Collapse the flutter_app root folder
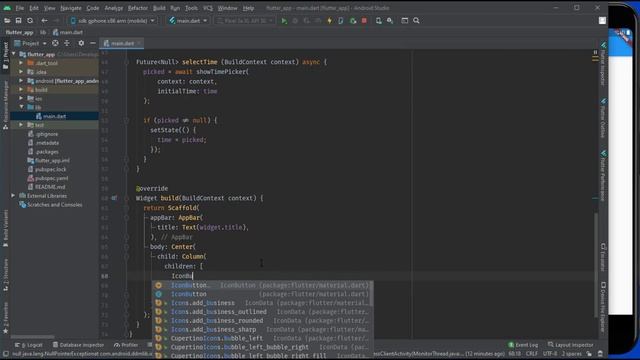This screenshot has width=640, height=360. coord(14,54)
